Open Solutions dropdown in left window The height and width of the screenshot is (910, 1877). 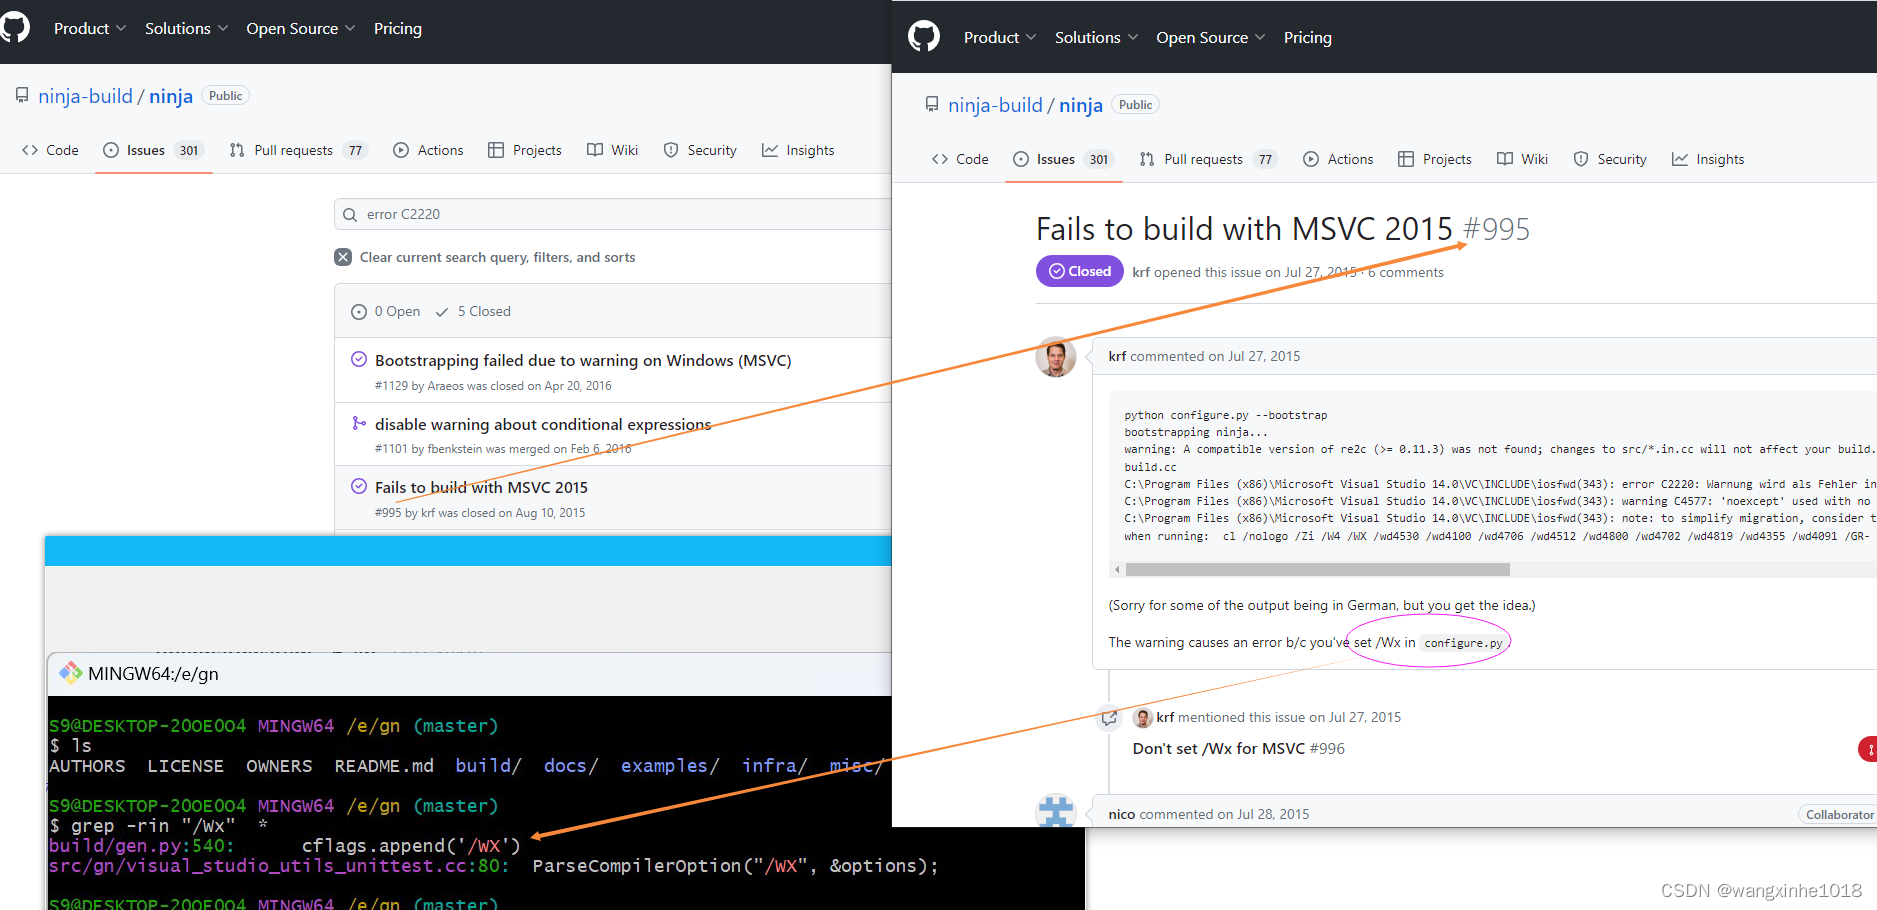pyautogui.click(x=186, y=28)
